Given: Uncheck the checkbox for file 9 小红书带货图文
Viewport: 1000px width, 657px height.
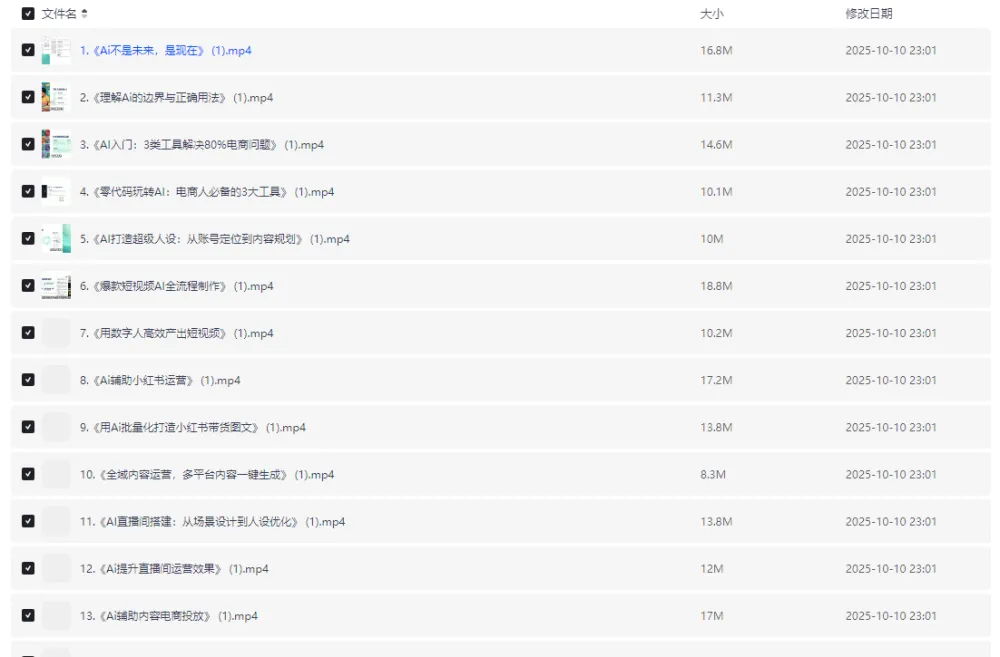Looking at the screenshot, I should 28,427.
